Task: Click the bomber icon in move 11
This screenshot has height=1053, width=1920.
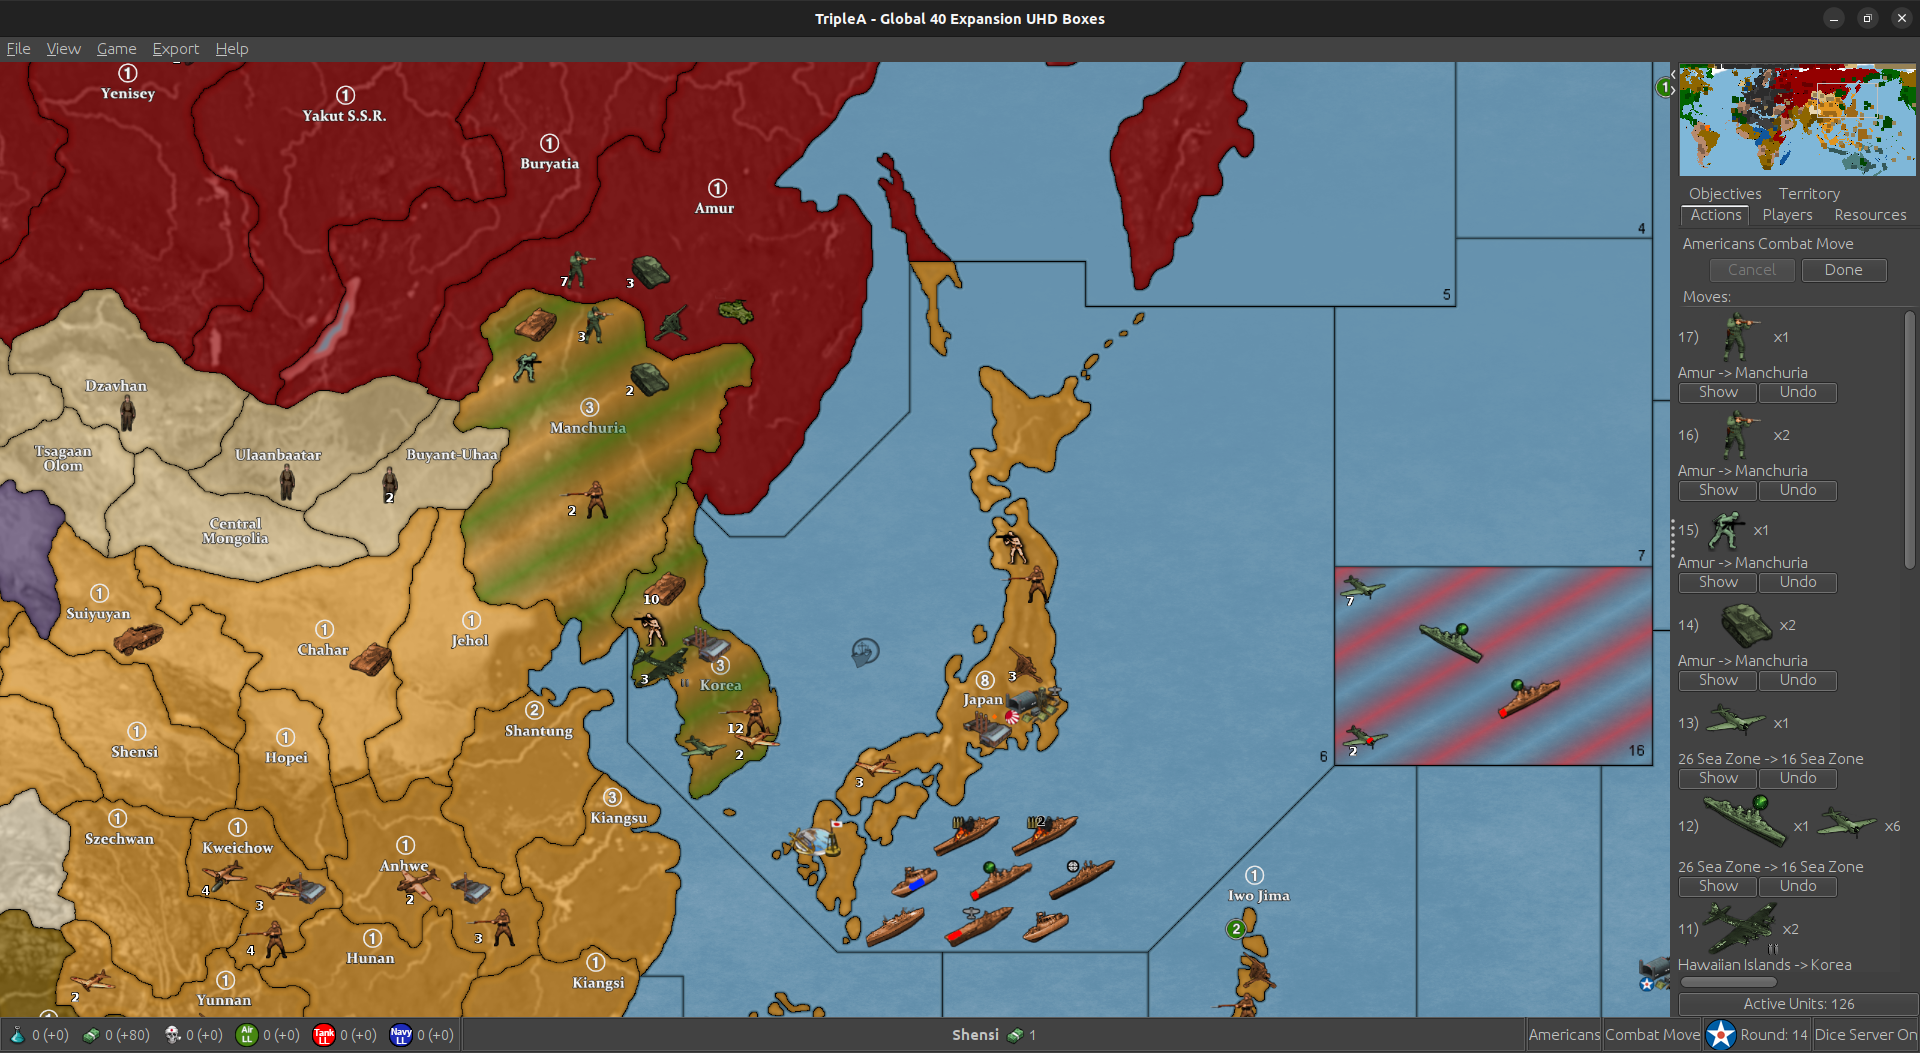Action: tap(1741, 927)
